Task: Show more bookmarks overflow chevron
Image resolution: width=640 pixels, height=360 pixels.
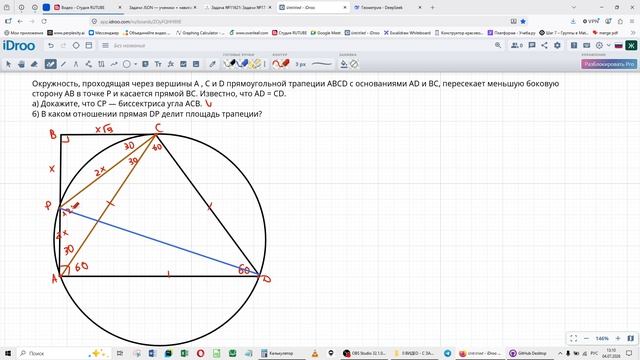Action: (x=633, y=33)
